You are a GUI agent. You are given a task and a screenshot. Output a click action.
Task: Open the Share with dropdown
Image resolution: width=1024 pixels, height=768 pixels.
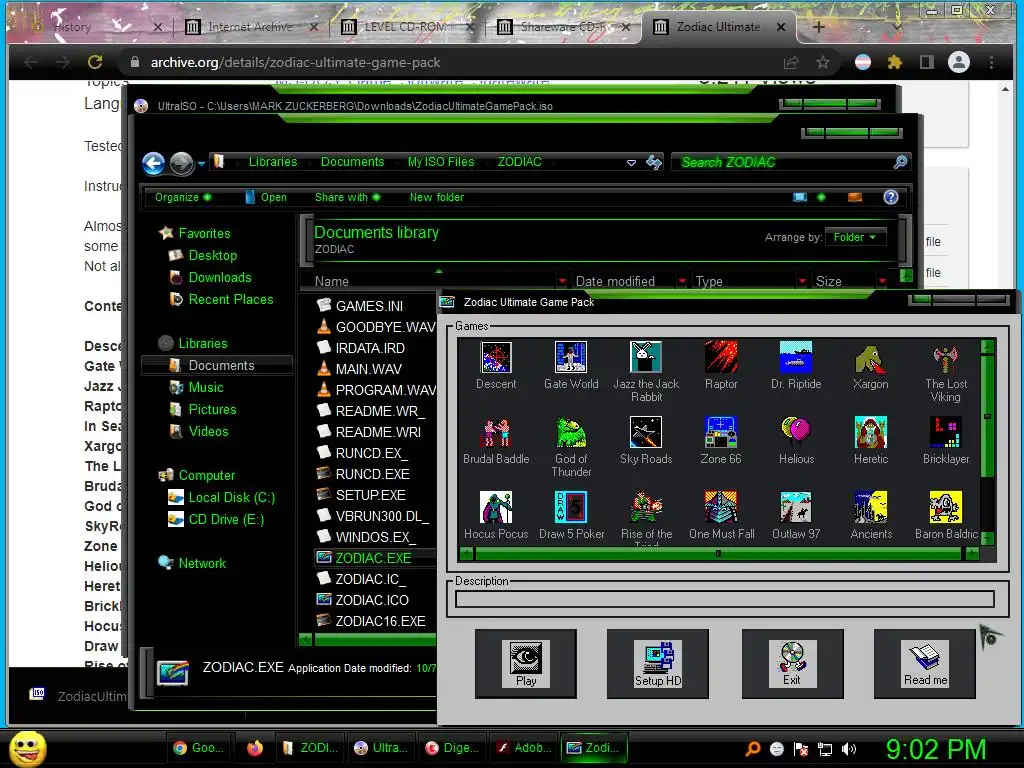tap(347, 197)
